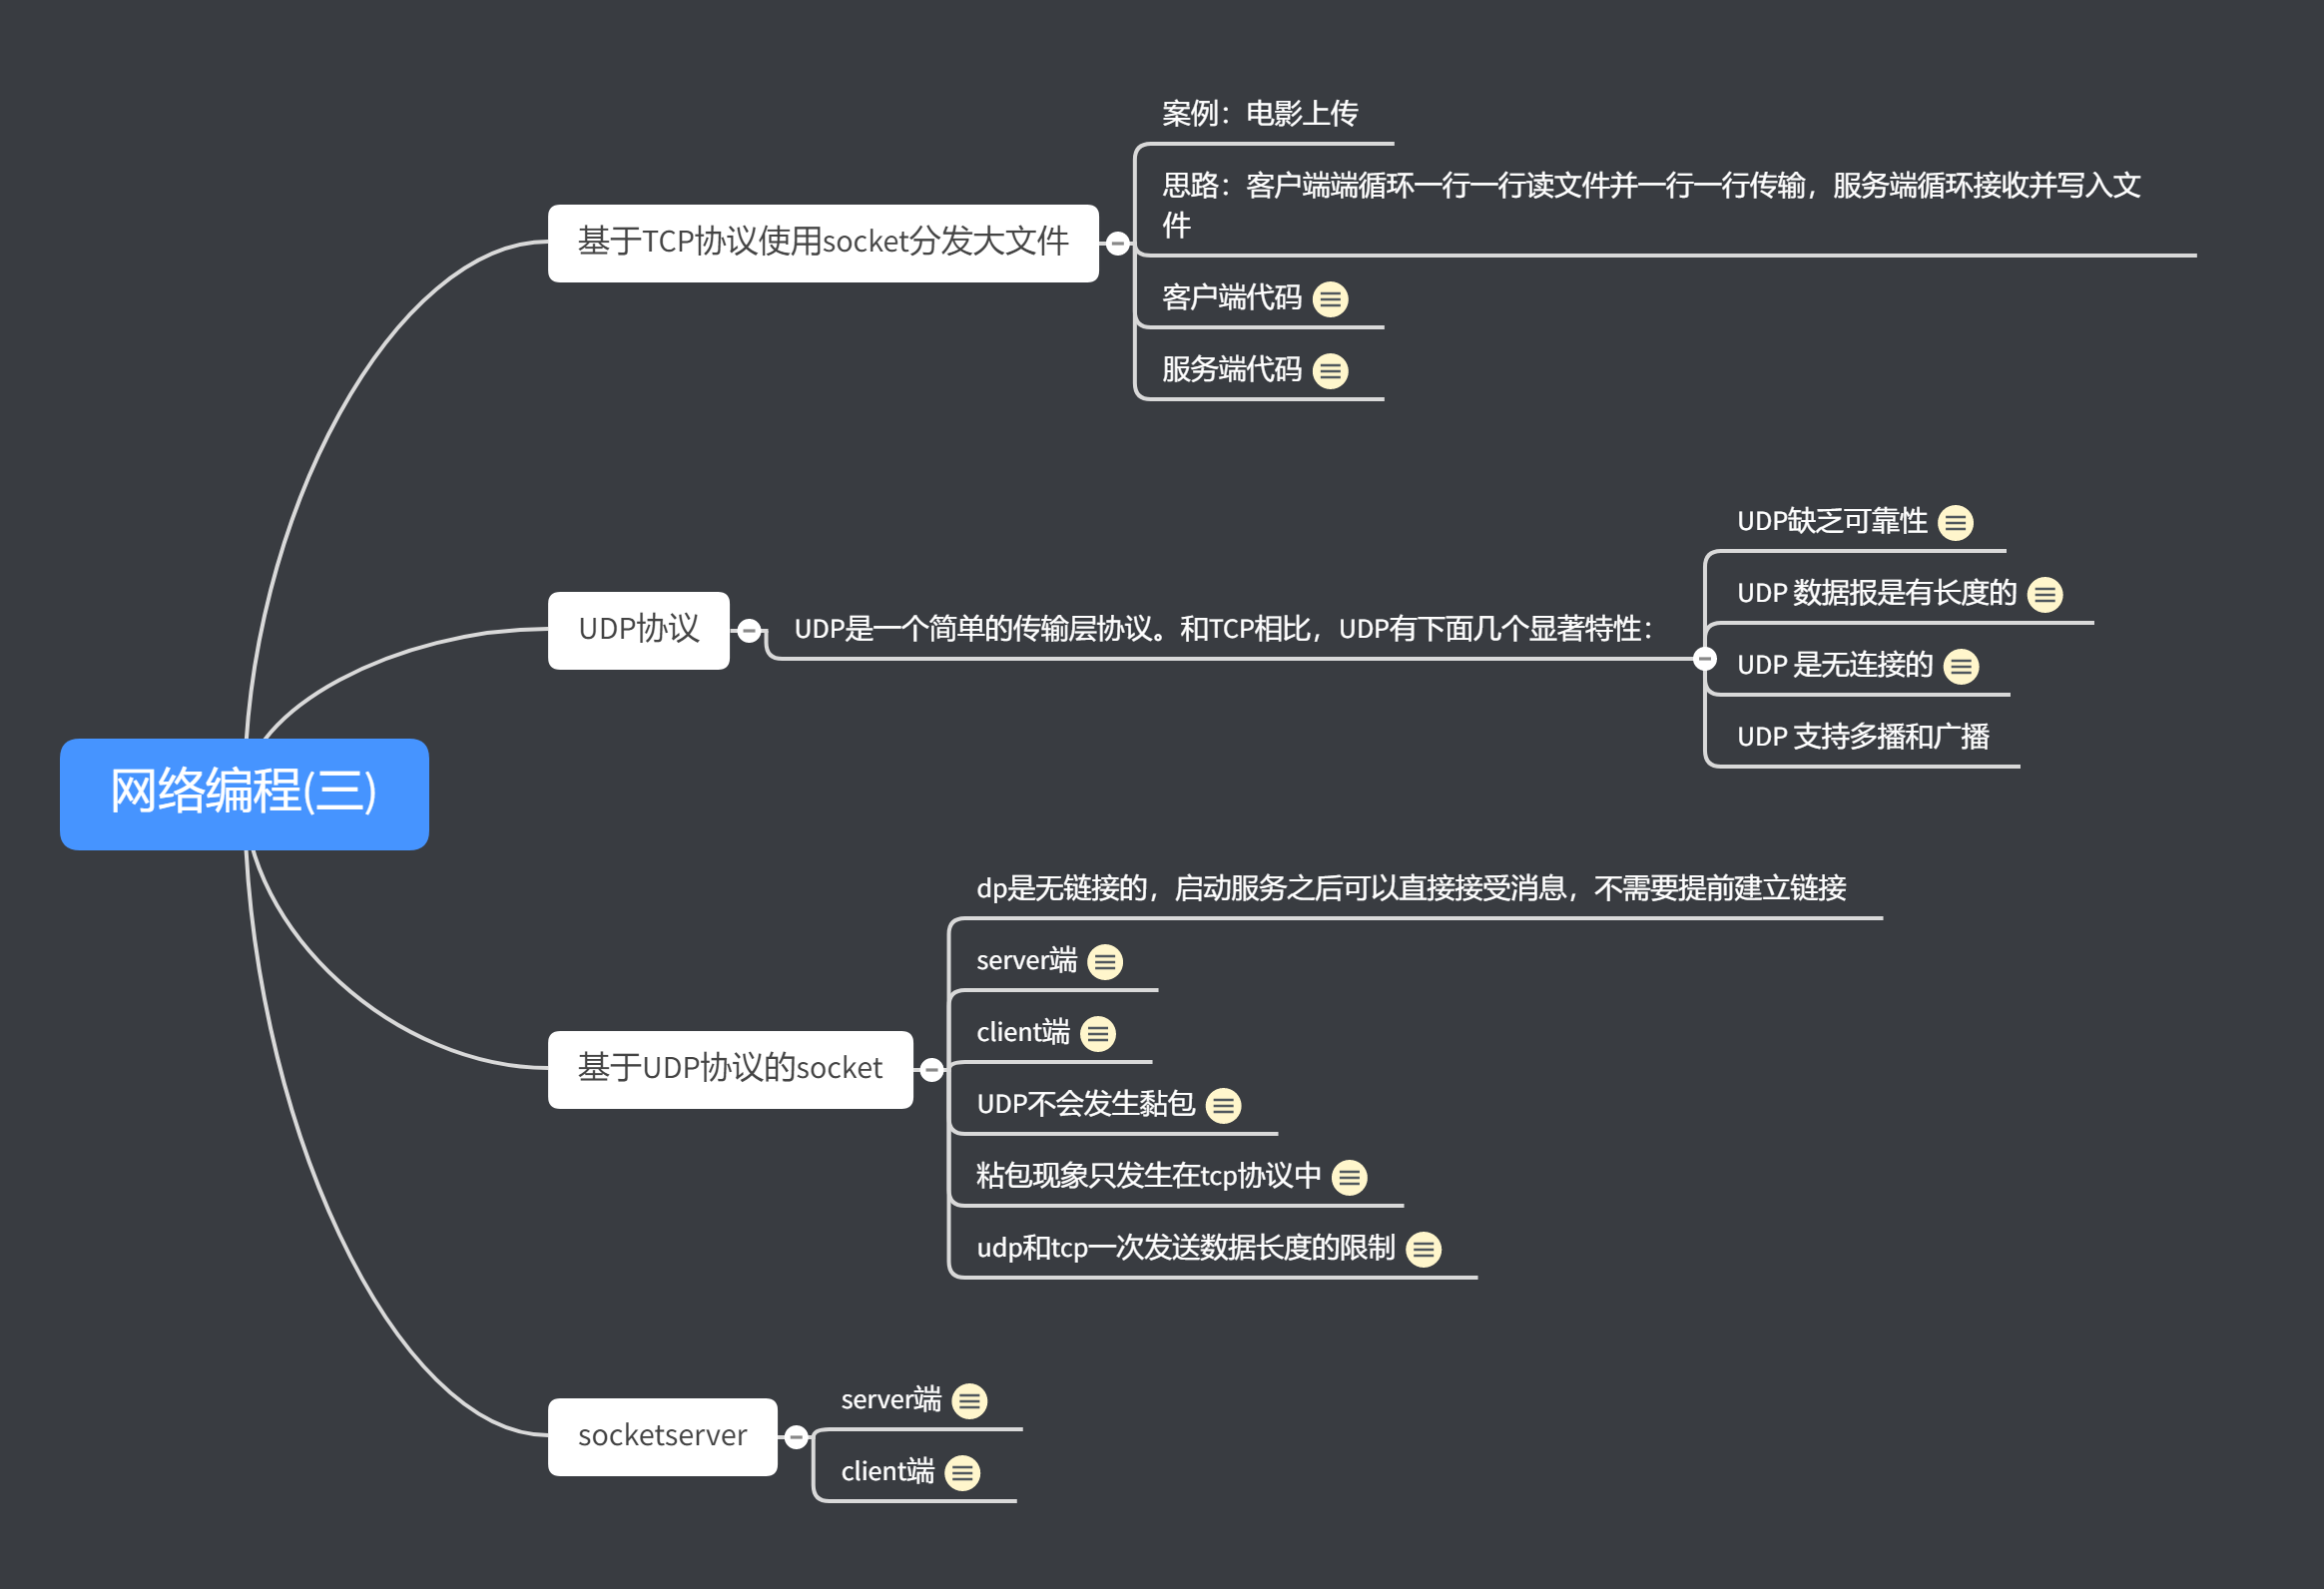Screen dimensions: 2324x1589
Task: Open note icon next to UDP 数据报是有长度的
Action: pos(2045,595)
